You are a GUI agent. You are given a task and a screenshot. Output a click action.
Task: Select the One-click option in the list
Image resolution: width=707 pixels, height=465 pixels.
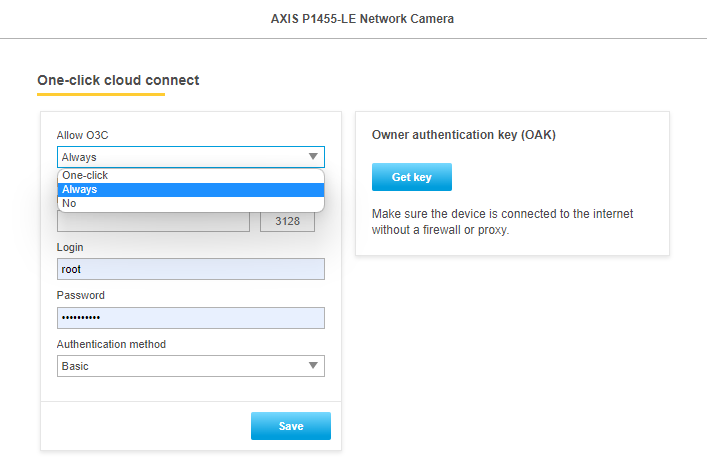(191, 175)
